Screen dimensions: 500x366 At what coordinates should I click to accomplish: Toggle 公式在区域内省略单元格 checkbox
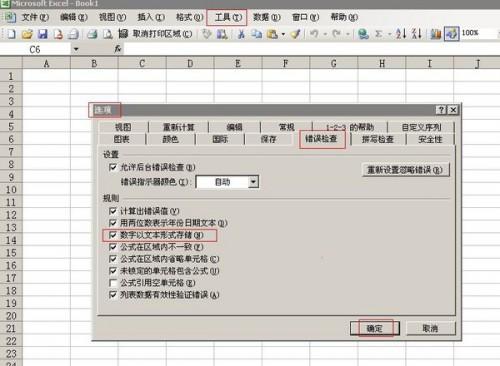pos(113,259)
